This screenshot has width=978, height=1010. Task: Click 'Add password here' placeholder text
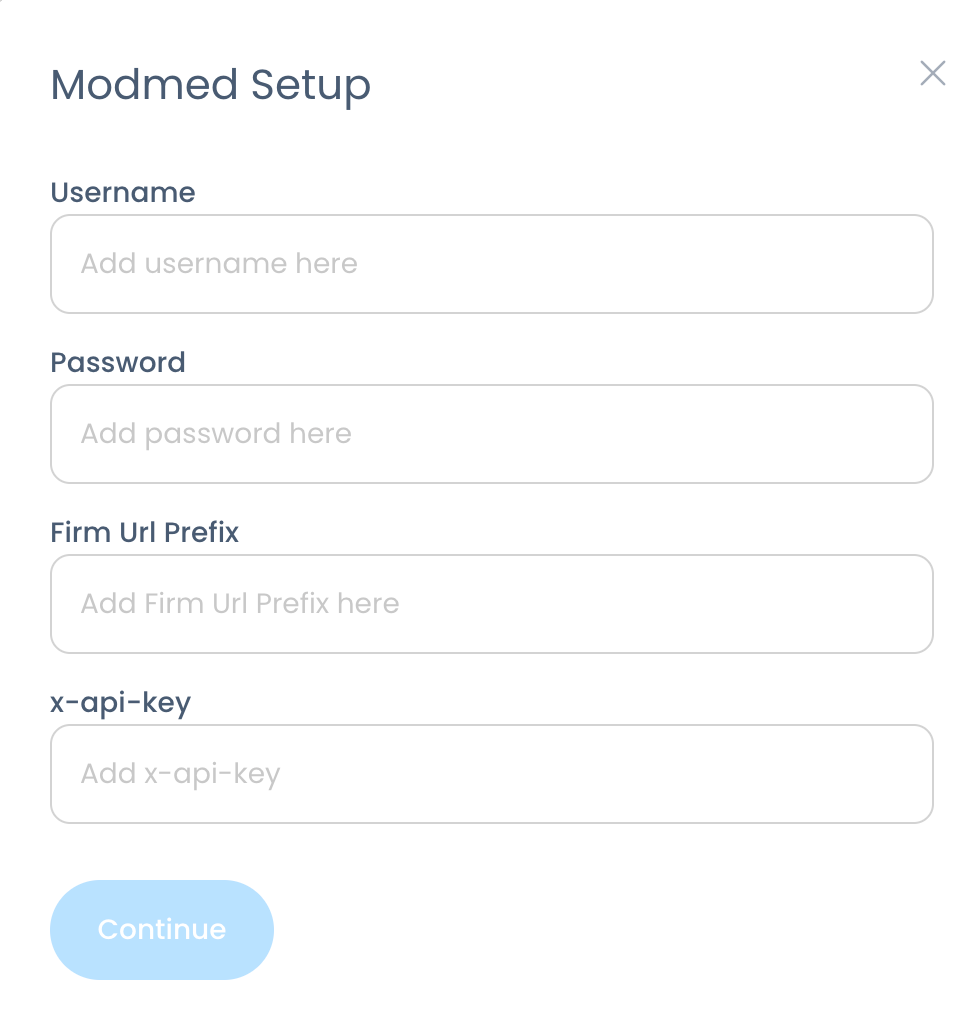pos(216,434)
